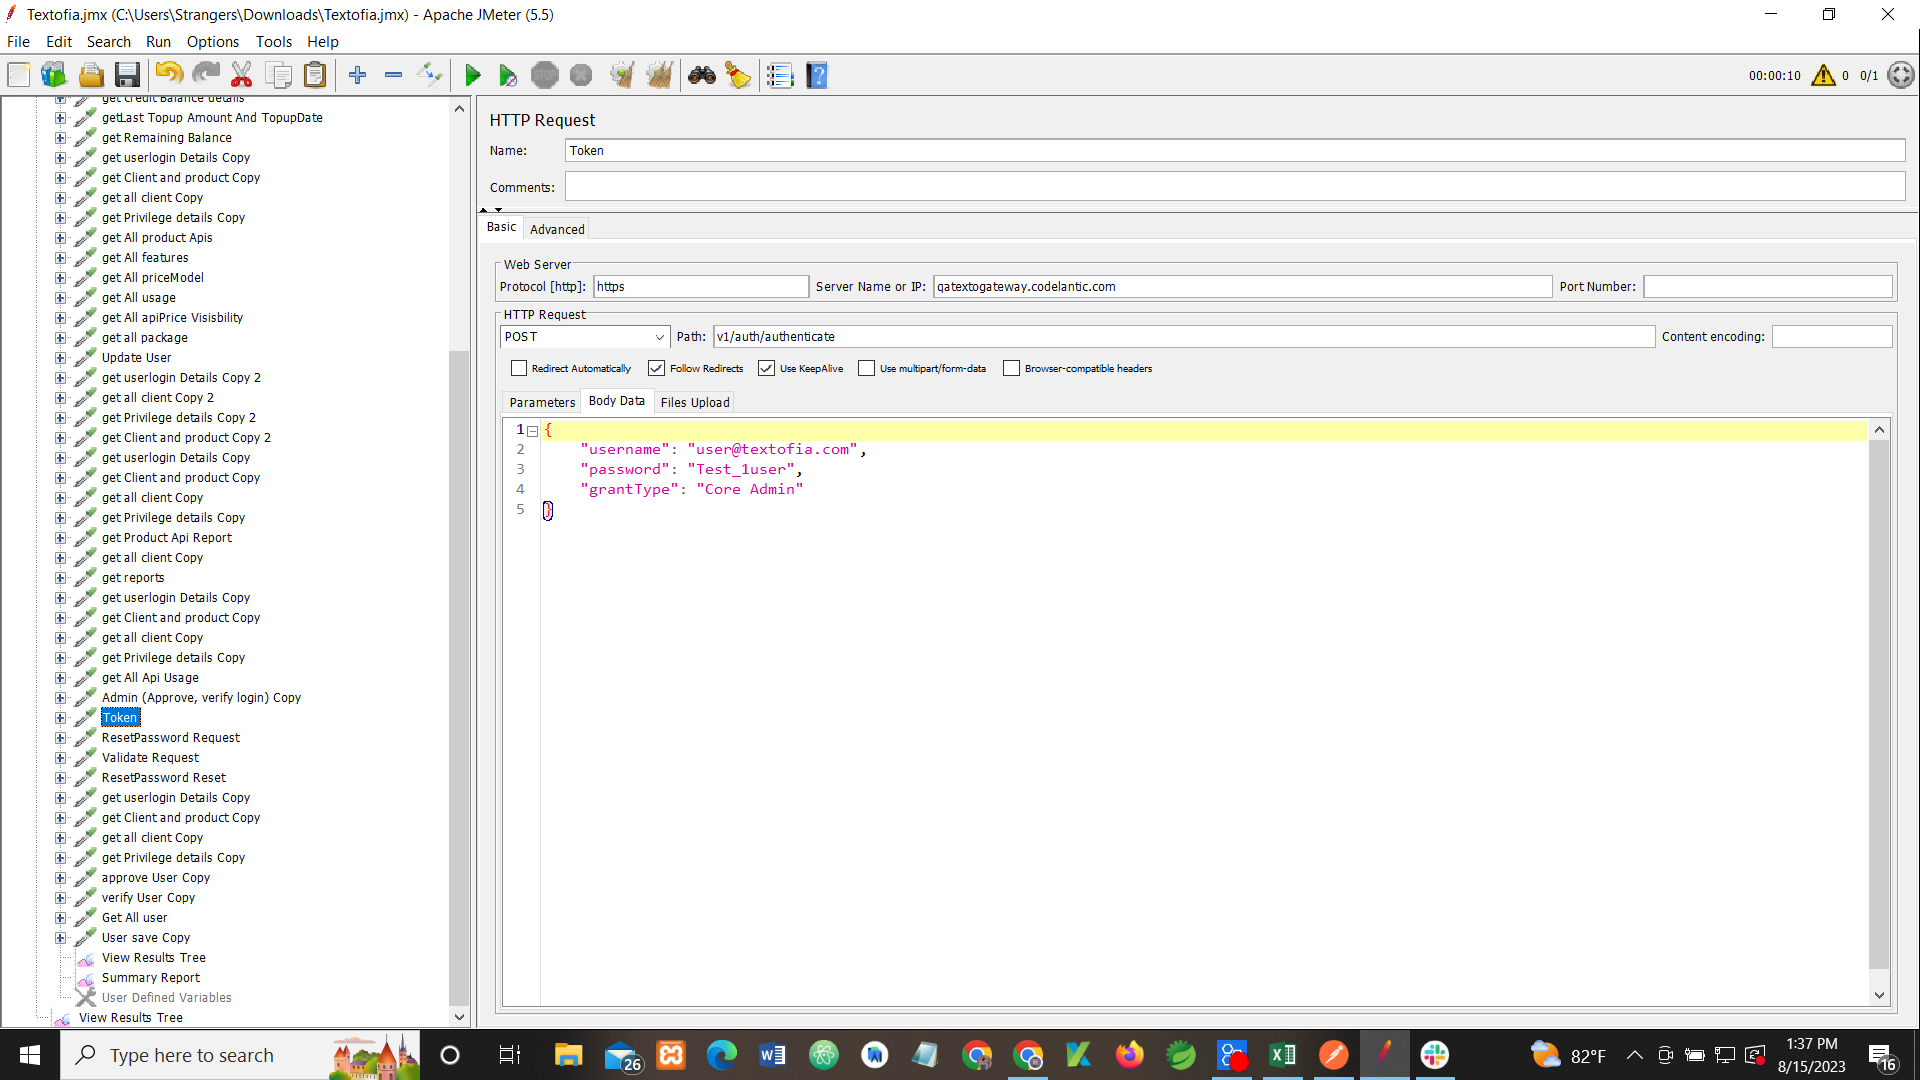Expand the ResetPassword Request node
Viewport: 1920px width, 1080px height.
61,738
